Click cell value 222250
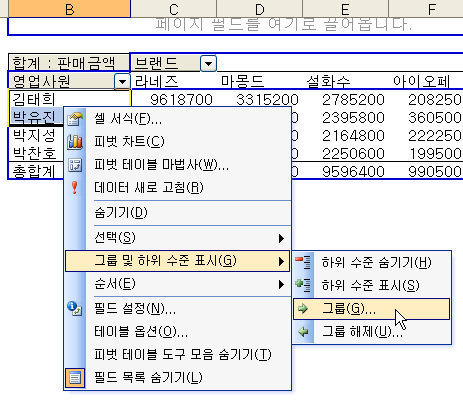 435,135
